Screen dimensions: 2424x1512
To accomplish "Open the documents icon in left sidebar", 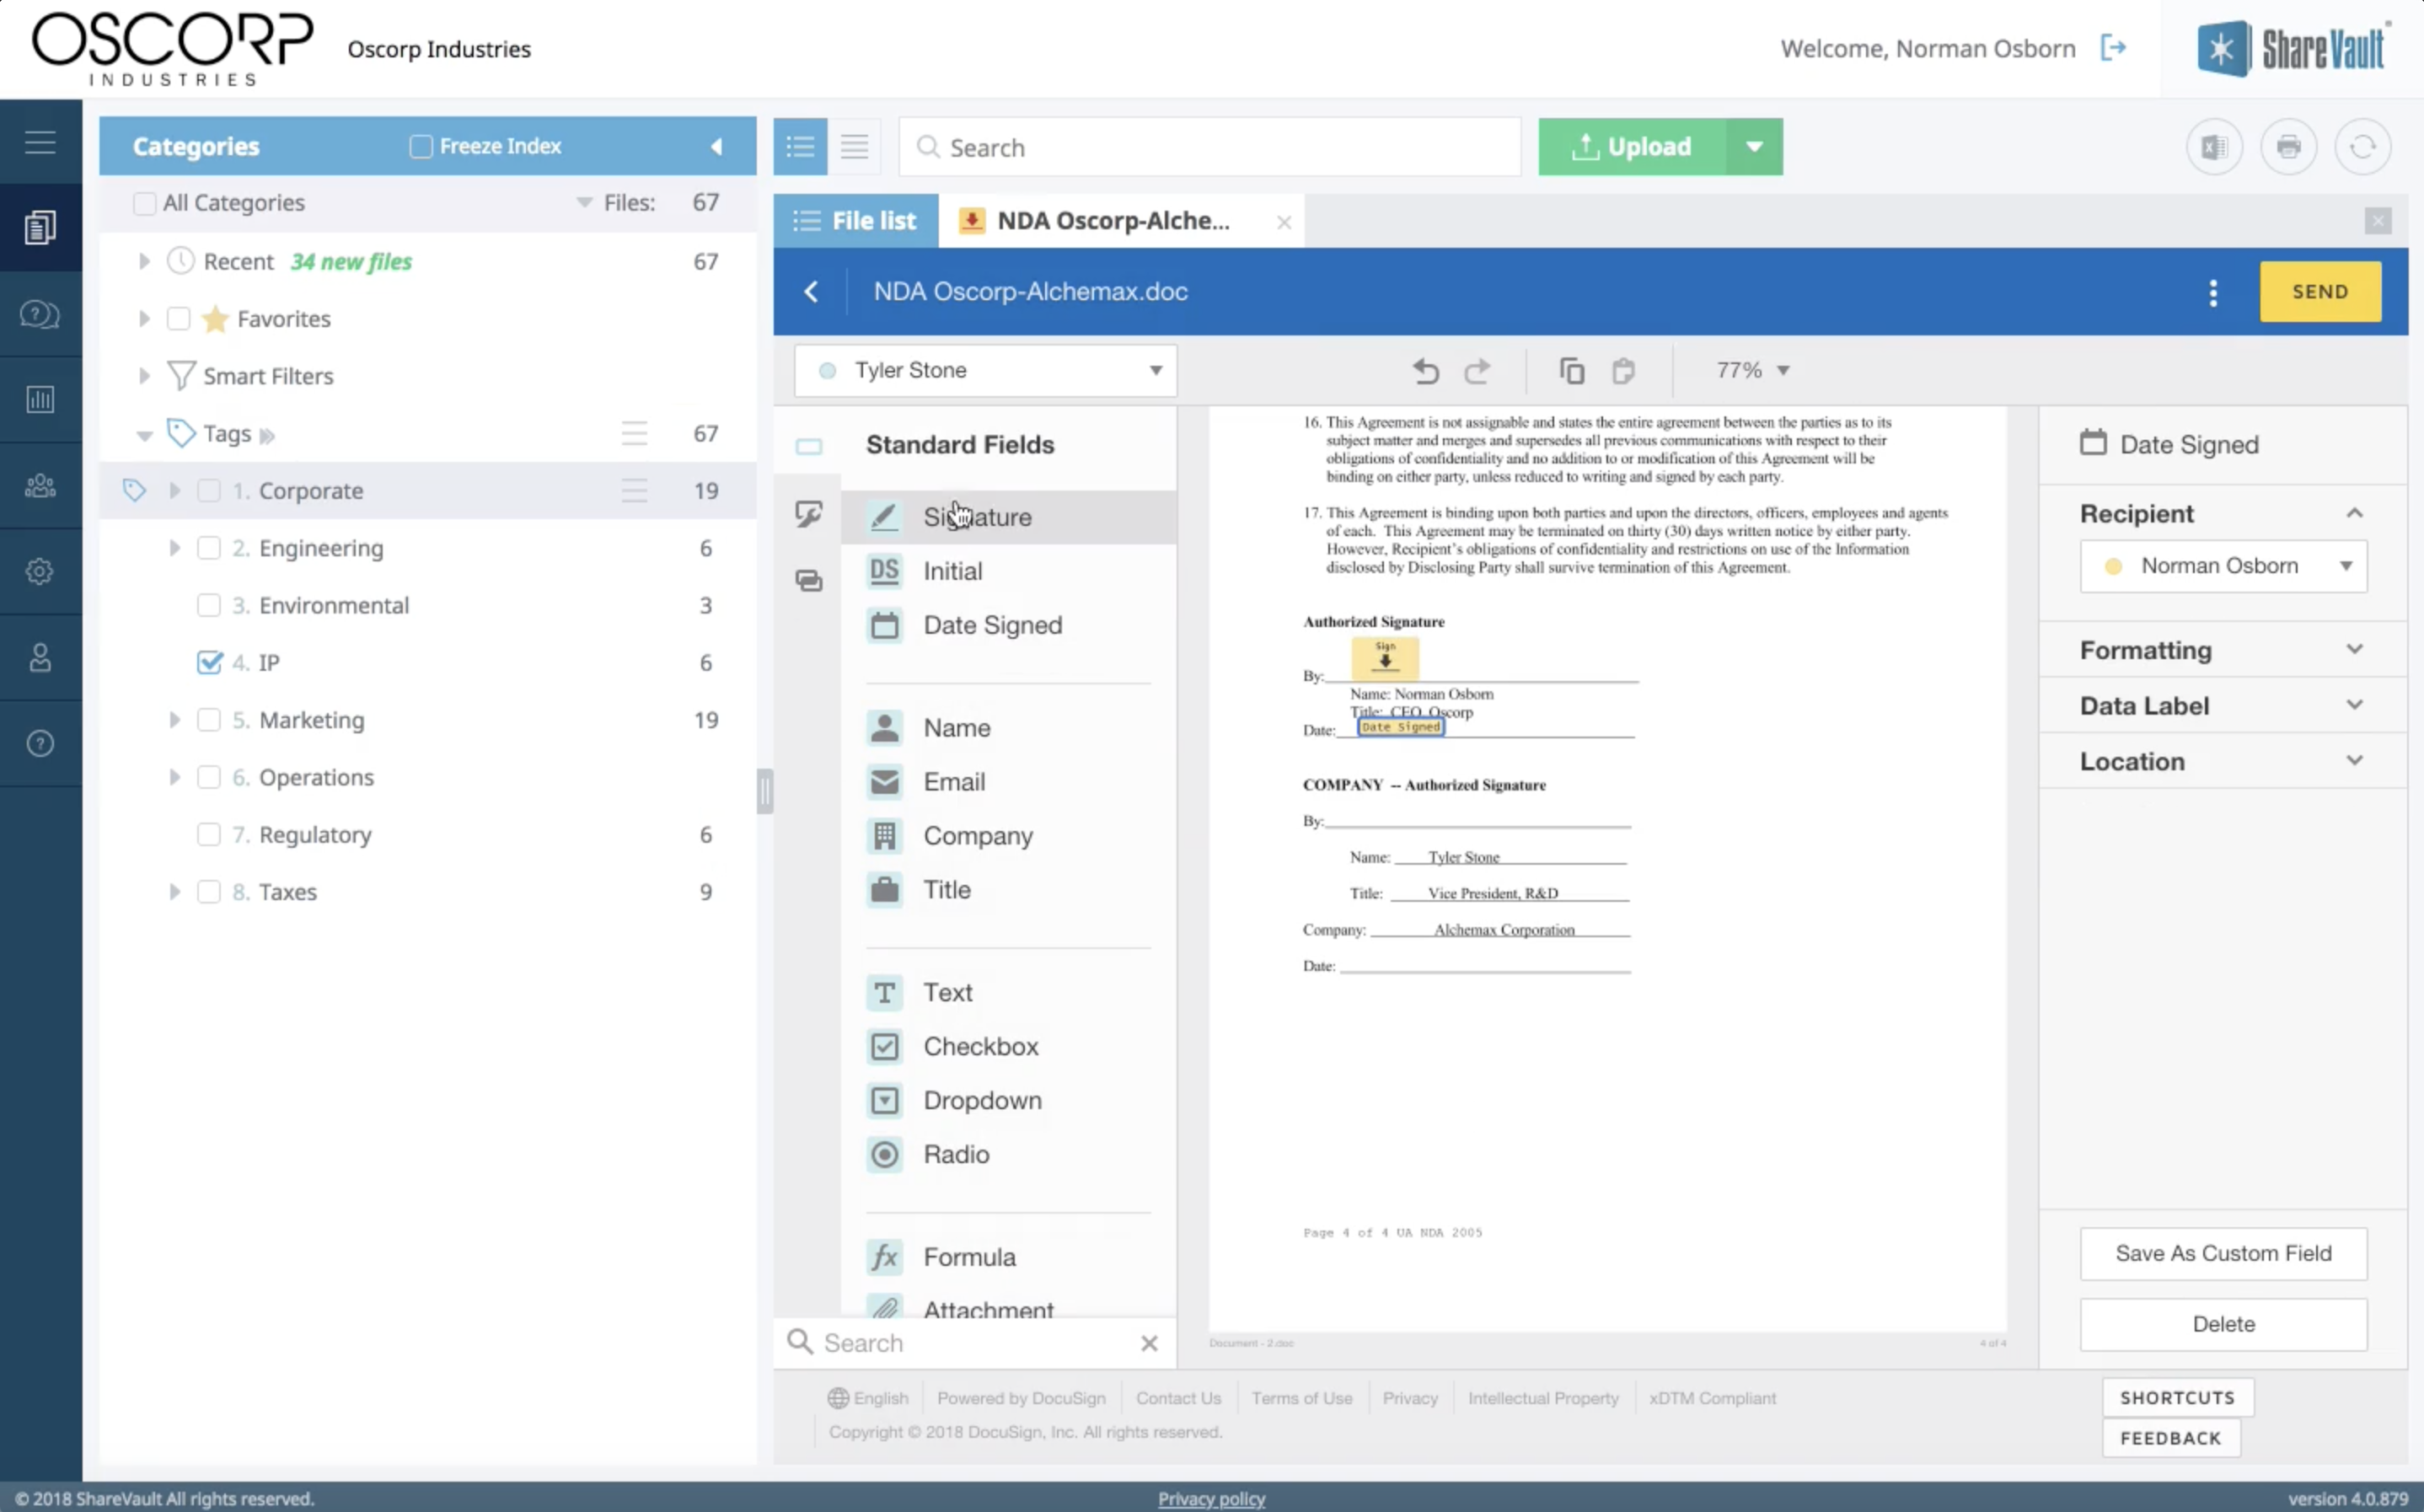I will [40, 227].
